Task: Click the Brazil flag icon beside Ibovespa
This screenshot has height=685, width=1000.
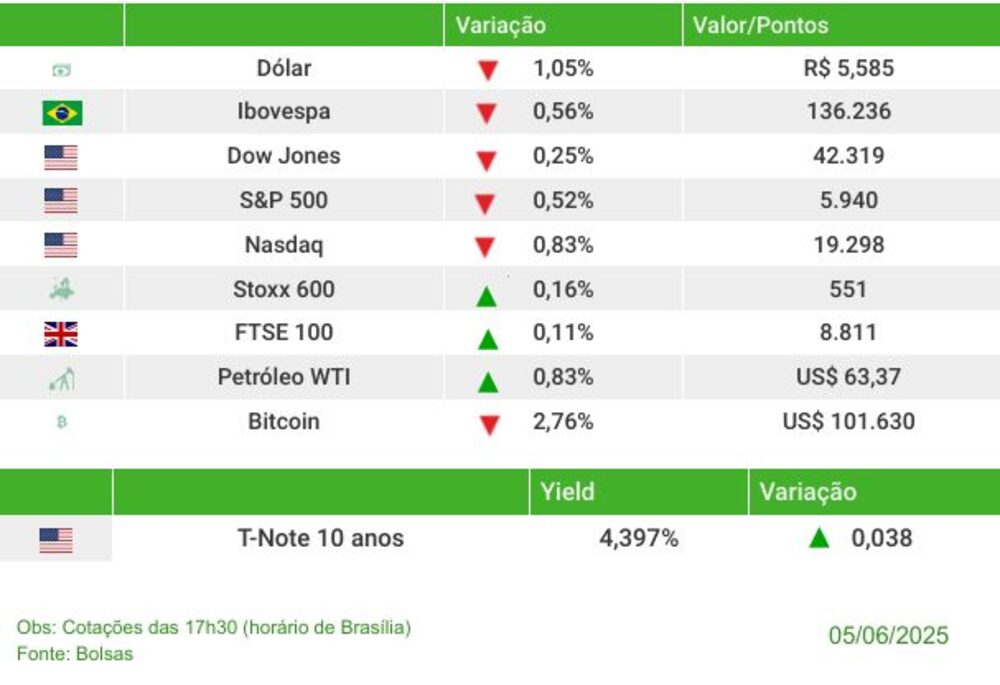Action: click(62, 113)
